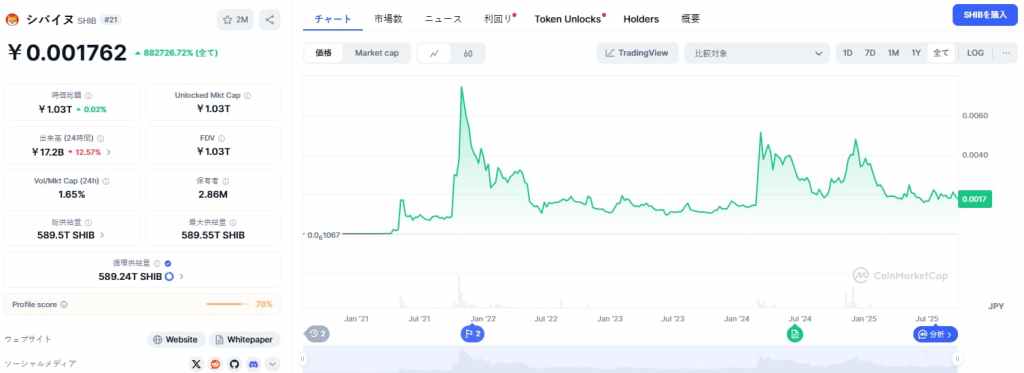Open the chart's three-dot more options
This screenshot has width=1024, height=373.
pyautogui.click(x=1006, y=53)
